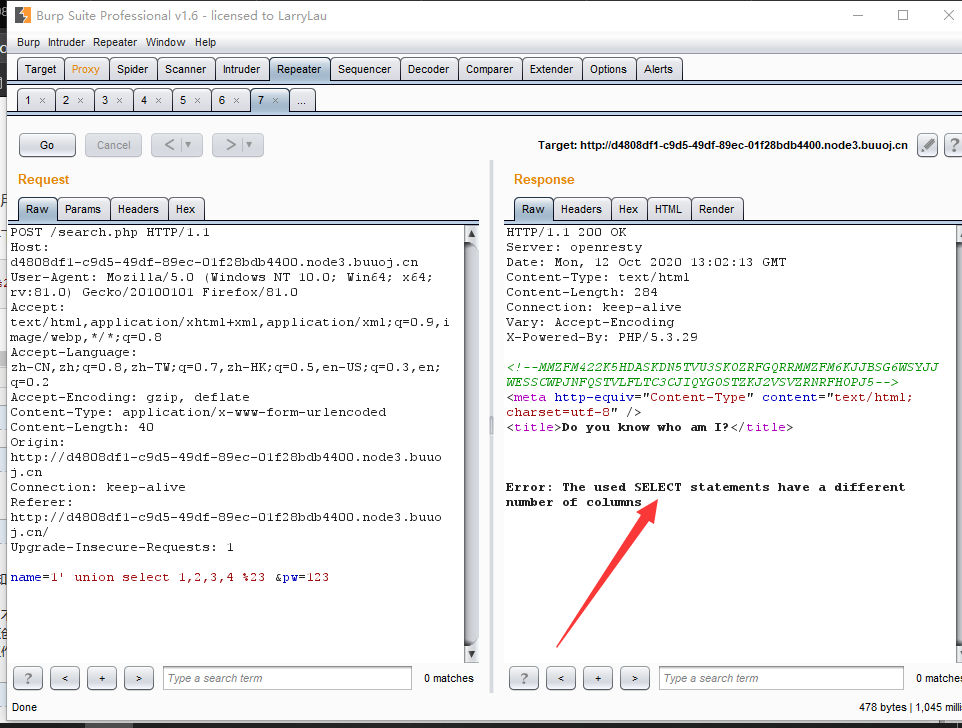Click Request scrollbar down arrow
Image resolution: width=962 pixels, height=728 pixels.
pos(471,654)
